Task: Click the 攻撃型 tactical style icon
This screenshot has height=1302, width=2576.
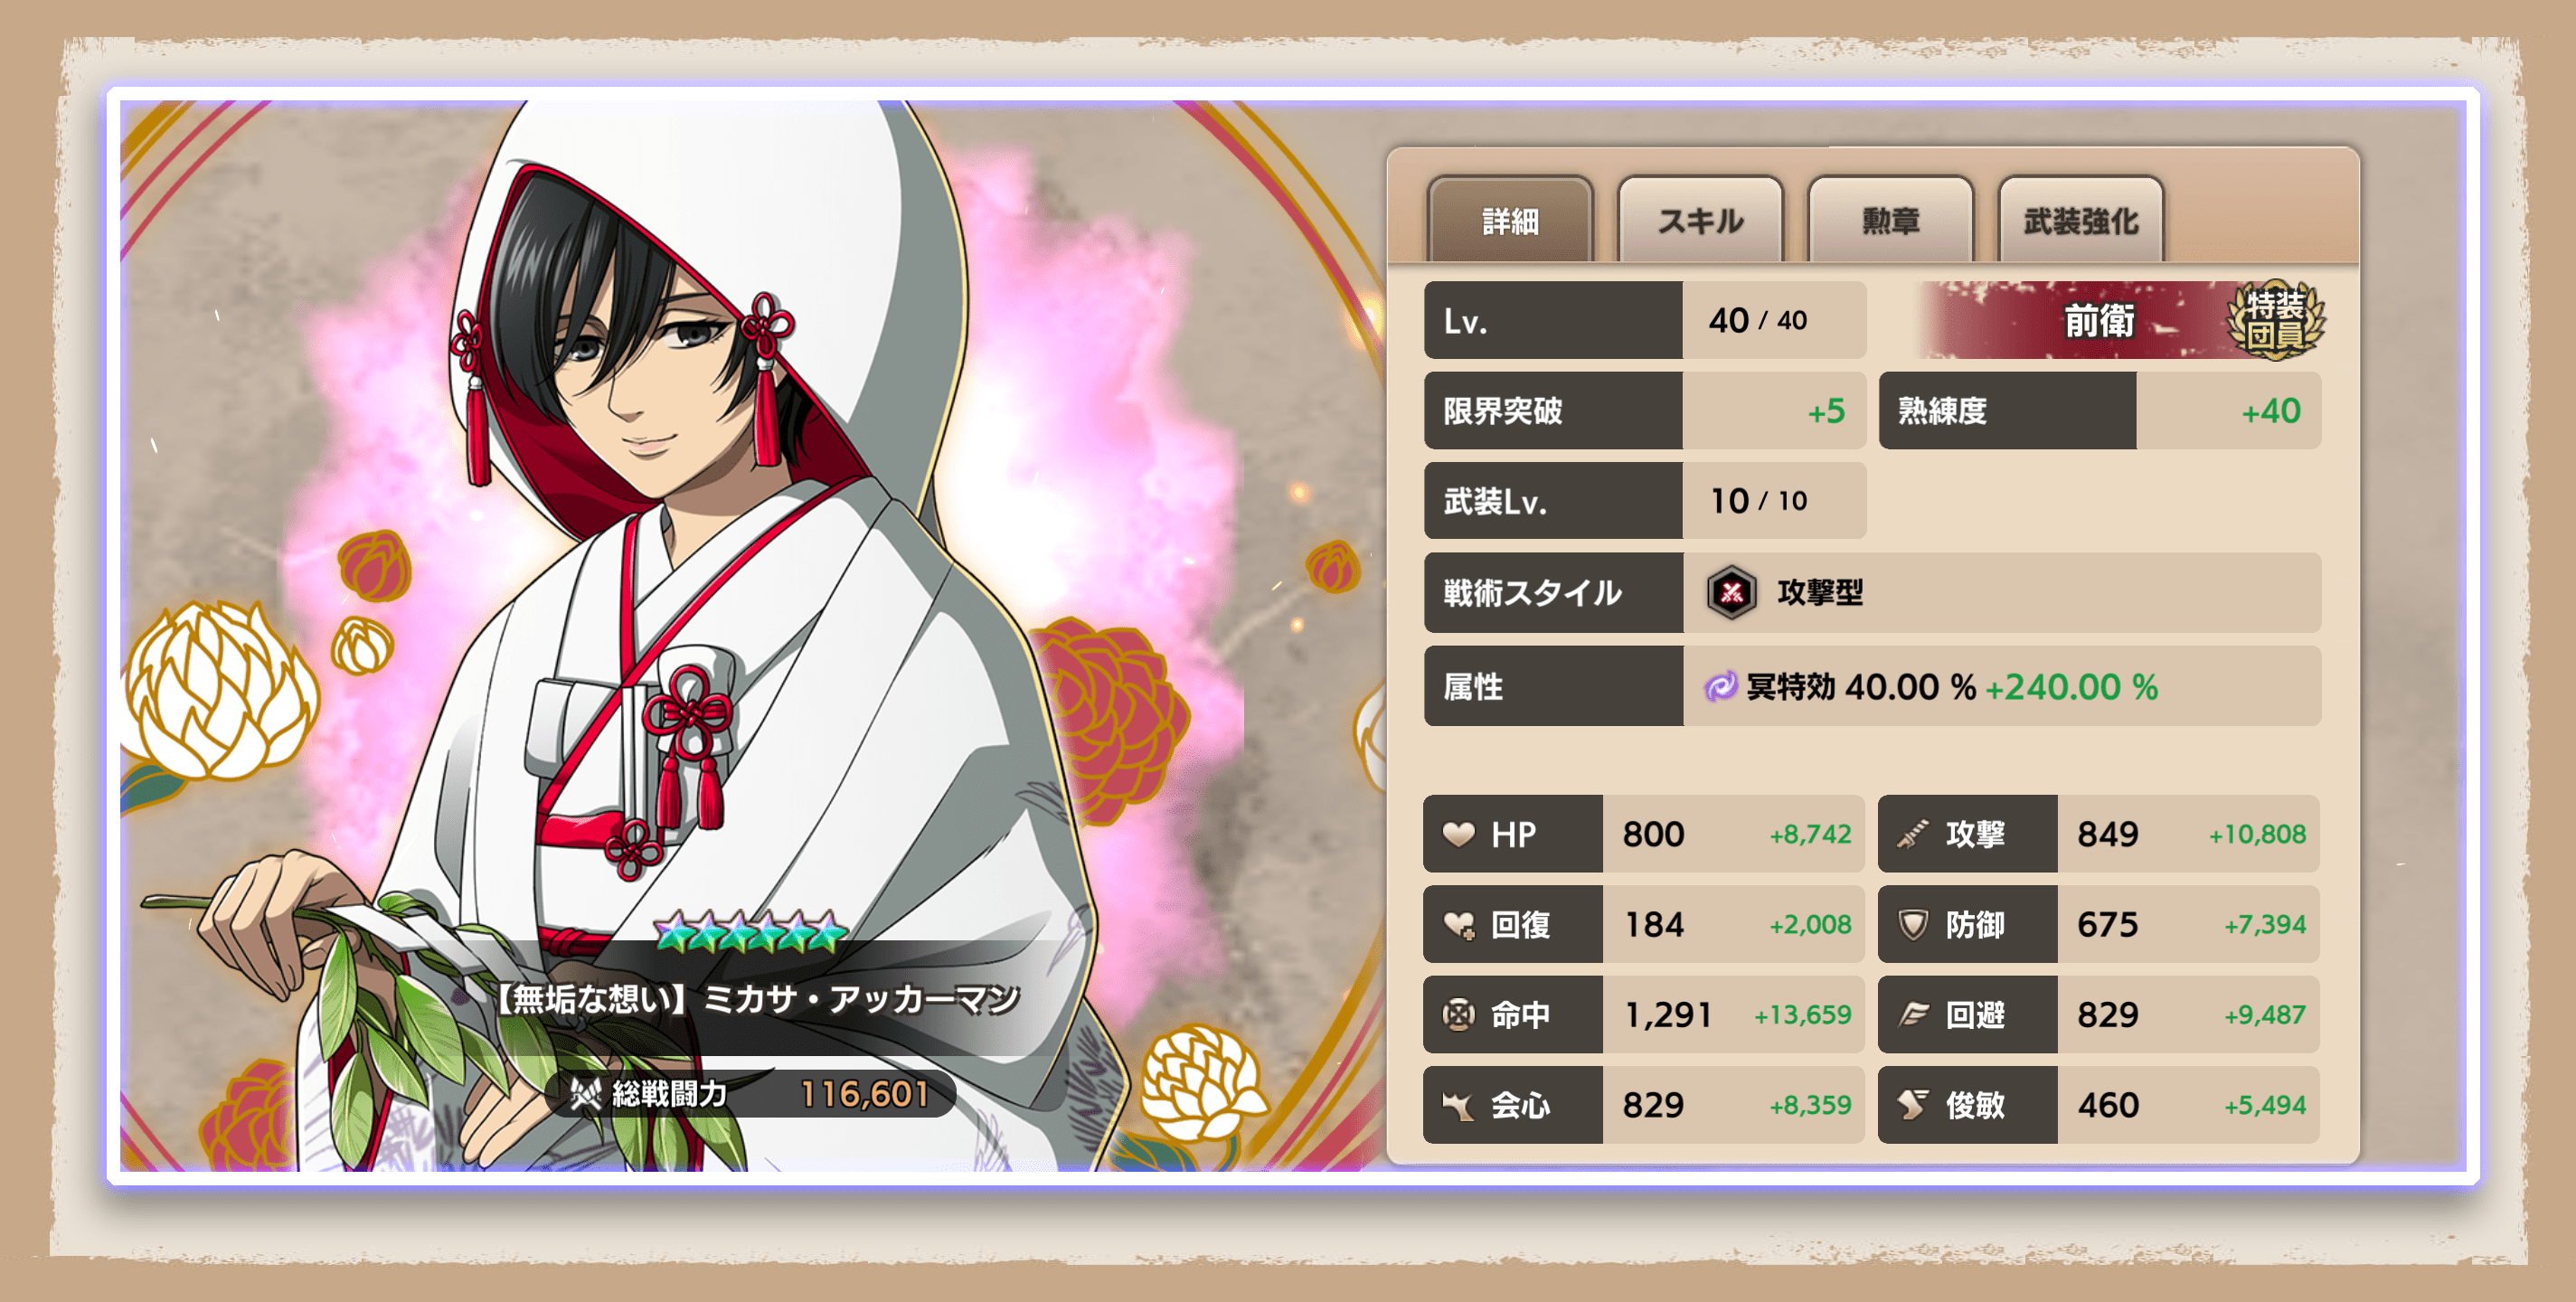Action: tap(1732, 592)
